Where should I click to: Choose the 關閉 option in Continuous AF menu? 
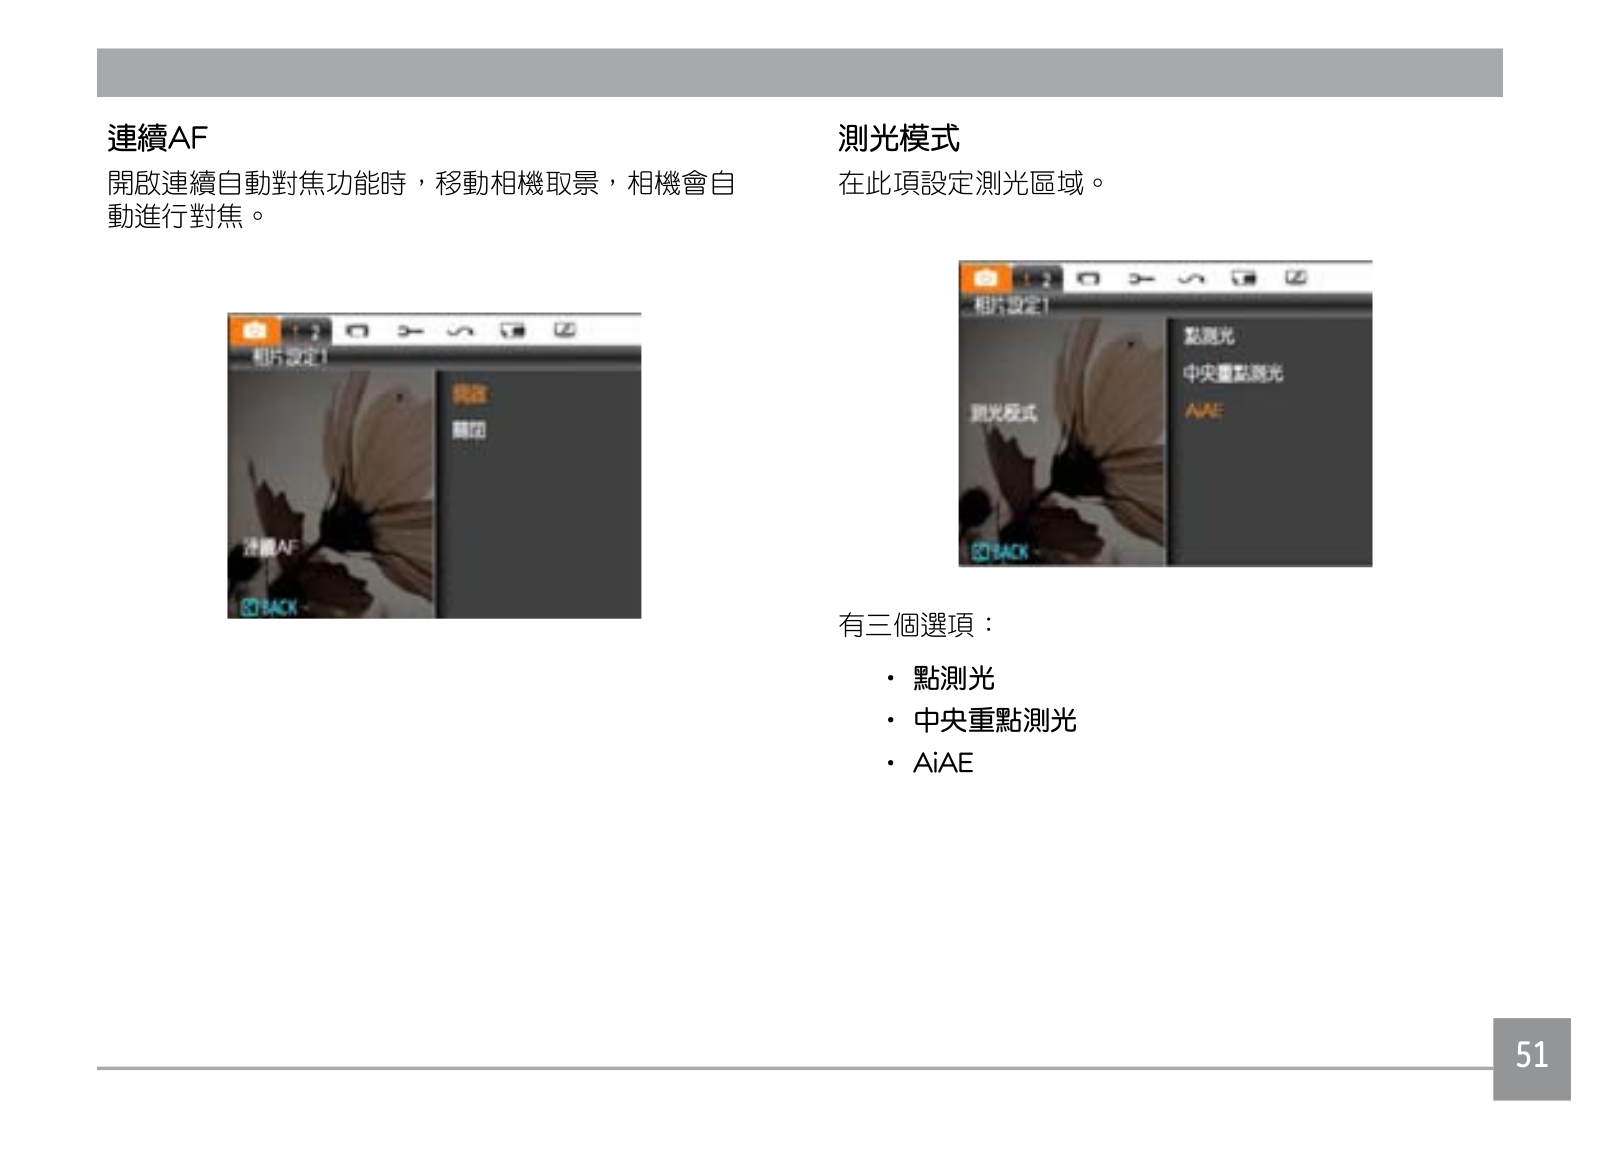[x=469, y=430]
